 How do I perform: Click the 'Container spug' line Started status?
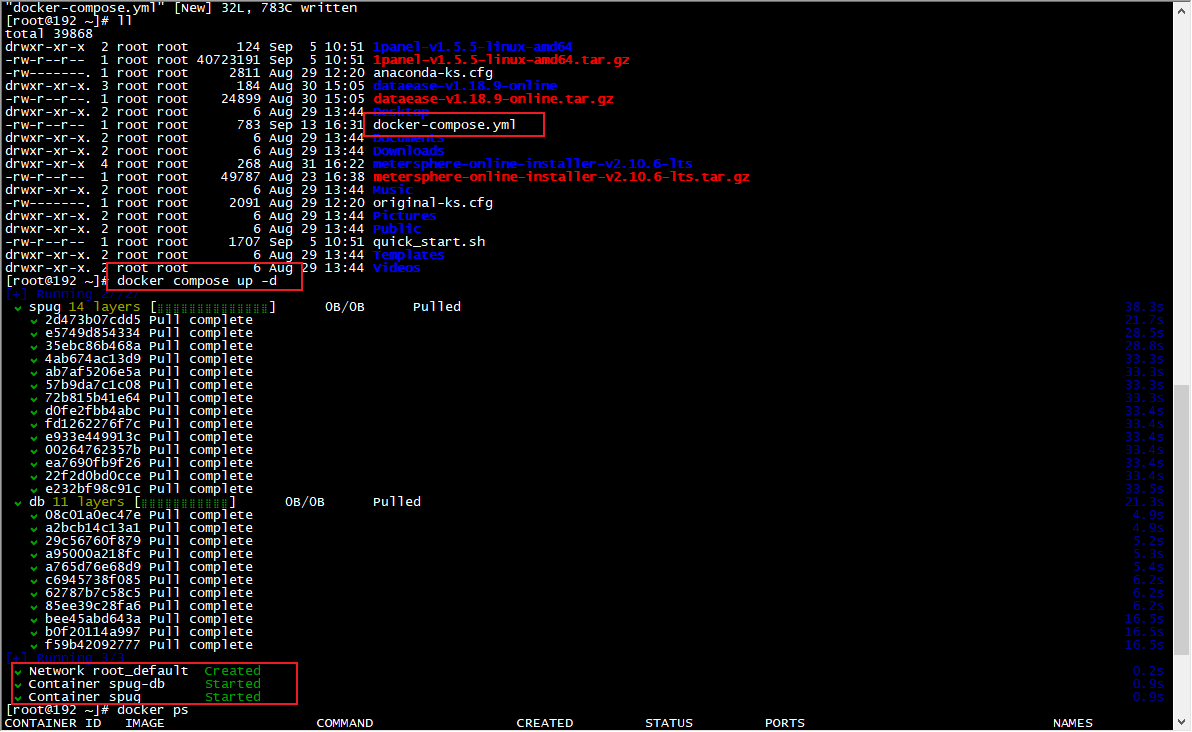pos(233,697)
